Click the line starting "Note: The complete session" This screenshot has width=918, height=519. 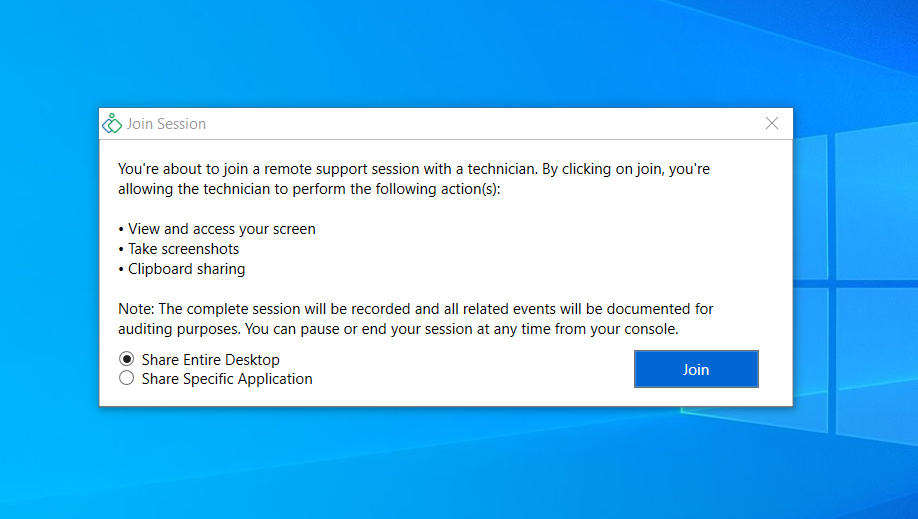416,309
